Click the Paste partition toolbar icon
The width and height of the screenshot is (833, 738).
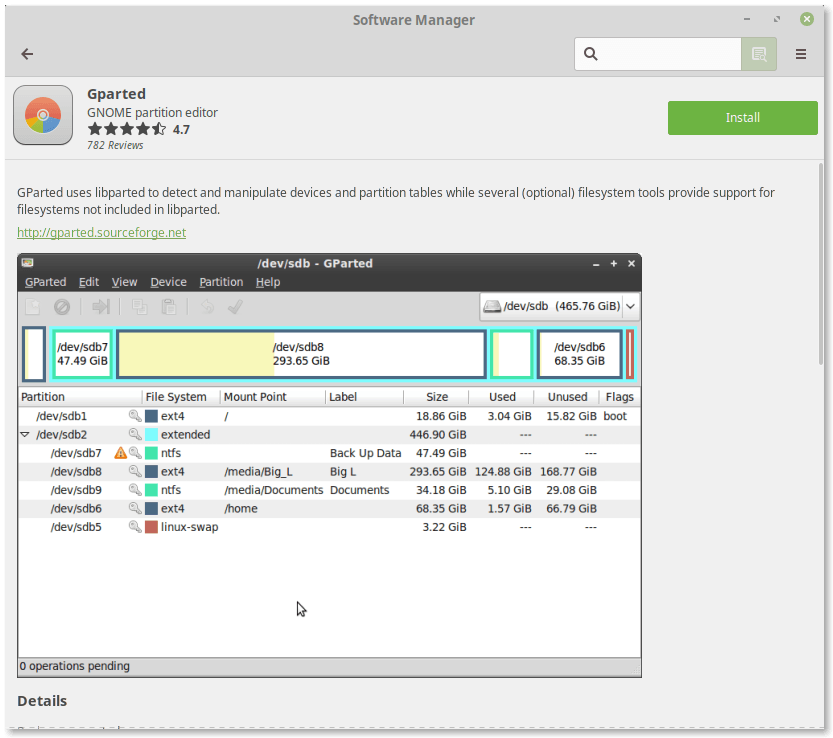[169, 307]
